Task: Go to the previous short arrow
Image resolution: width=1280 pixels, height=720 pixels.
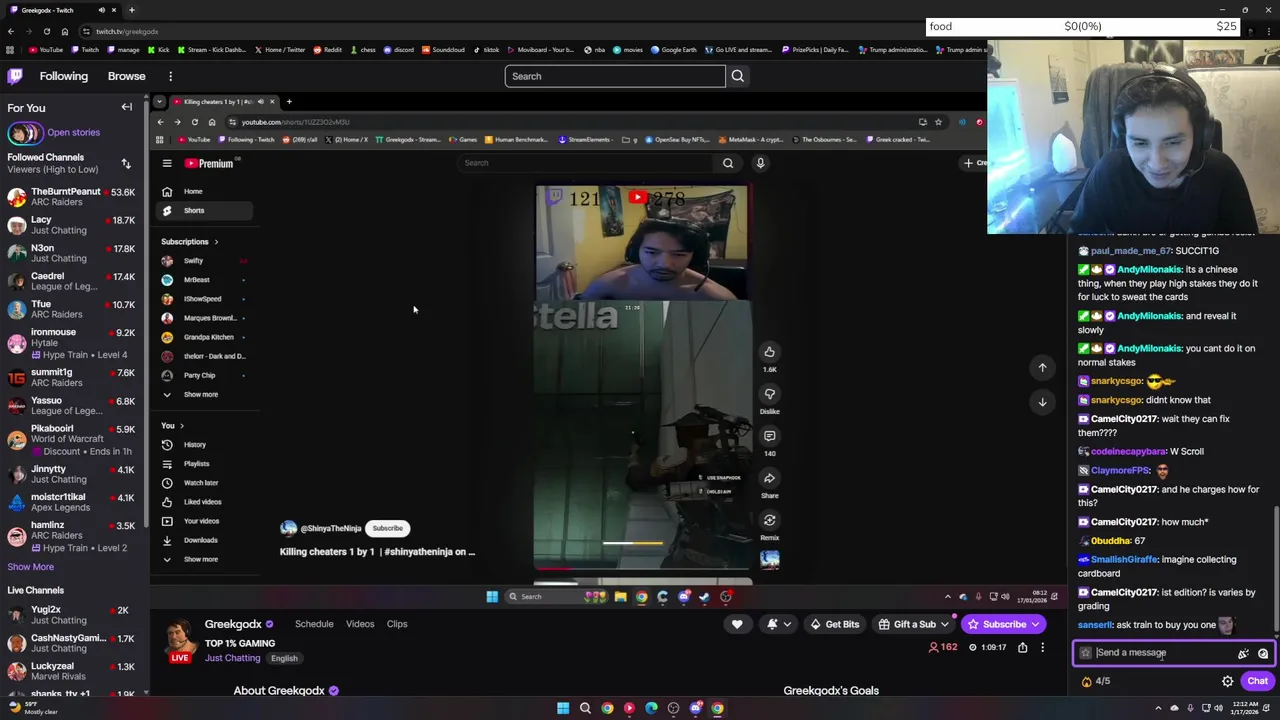Action: coord(1042,368)
